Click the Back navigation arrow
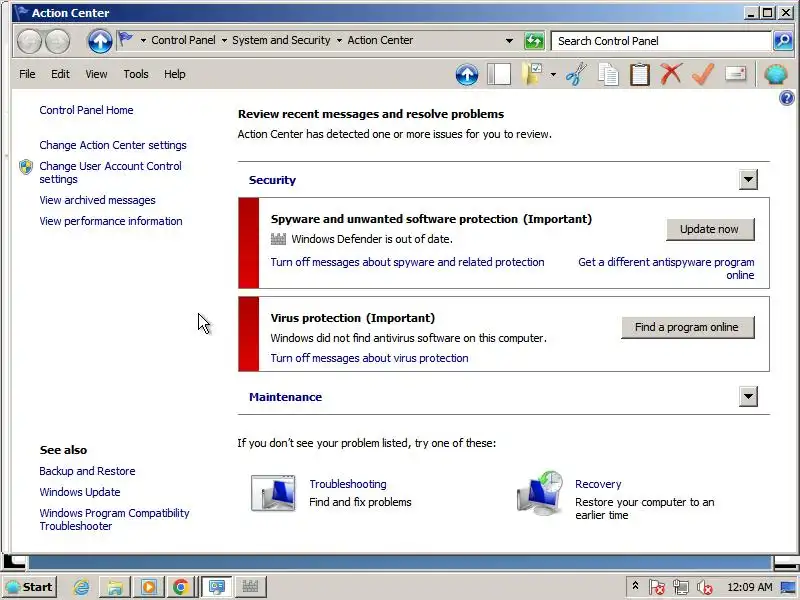 [29, 41]
